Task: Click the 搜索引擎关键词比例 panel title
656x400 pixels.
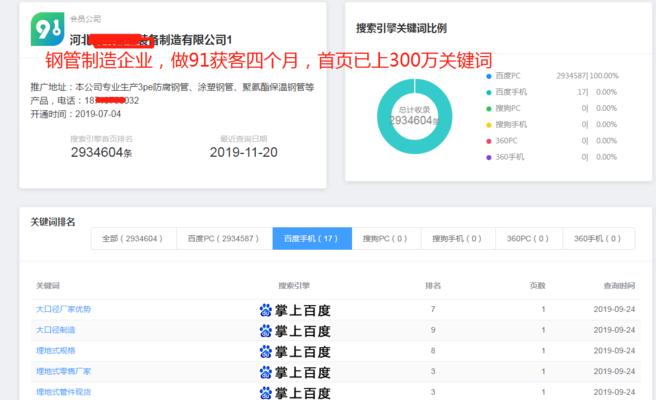Action: point(401,28)
